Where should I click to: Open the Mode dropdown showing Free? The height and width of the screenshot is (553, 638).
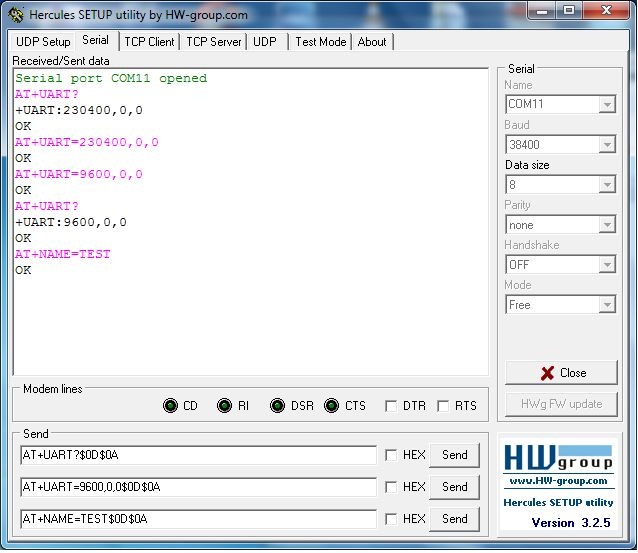point(607,305)
